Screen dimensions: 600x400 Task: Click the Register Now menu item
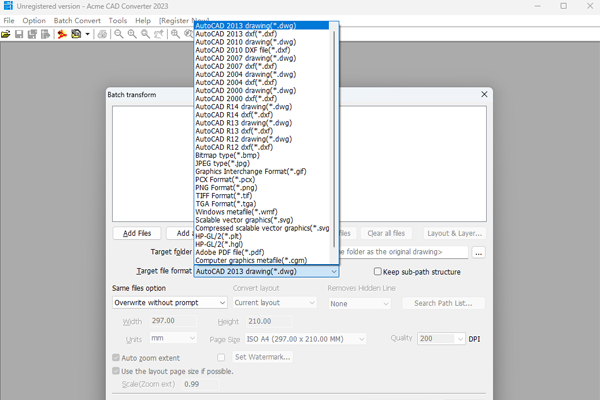click(x=184, y=21)
